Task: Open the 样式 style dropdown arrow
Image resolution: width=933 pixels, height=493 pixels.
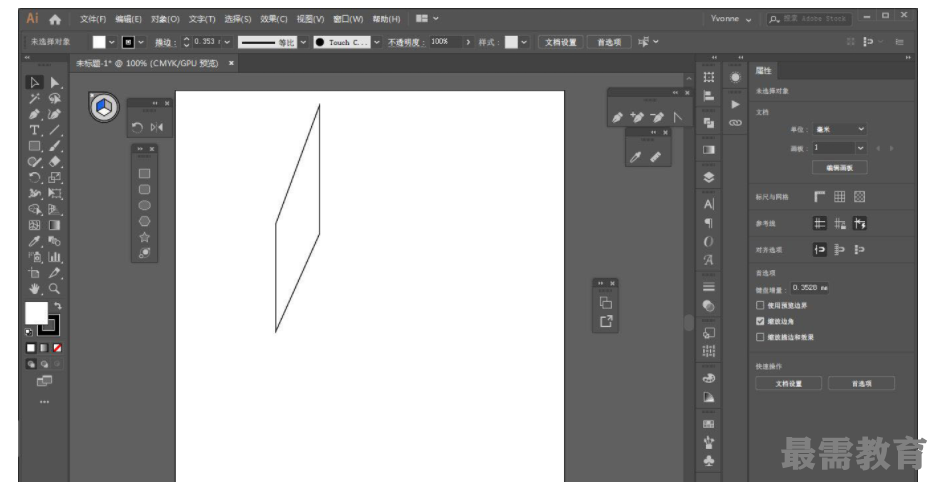Action: 524,42
